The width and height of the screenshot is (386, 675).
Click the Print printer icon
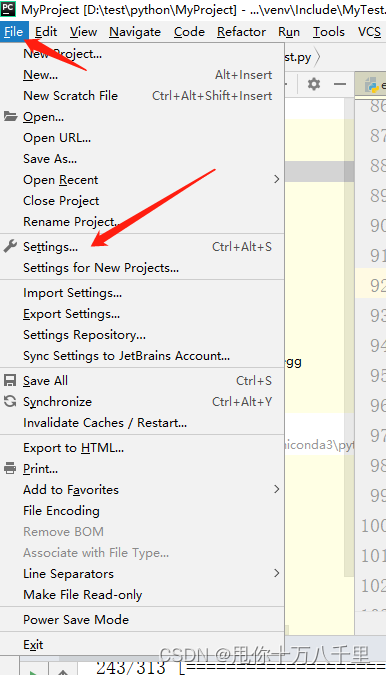[x=10, y=468]
